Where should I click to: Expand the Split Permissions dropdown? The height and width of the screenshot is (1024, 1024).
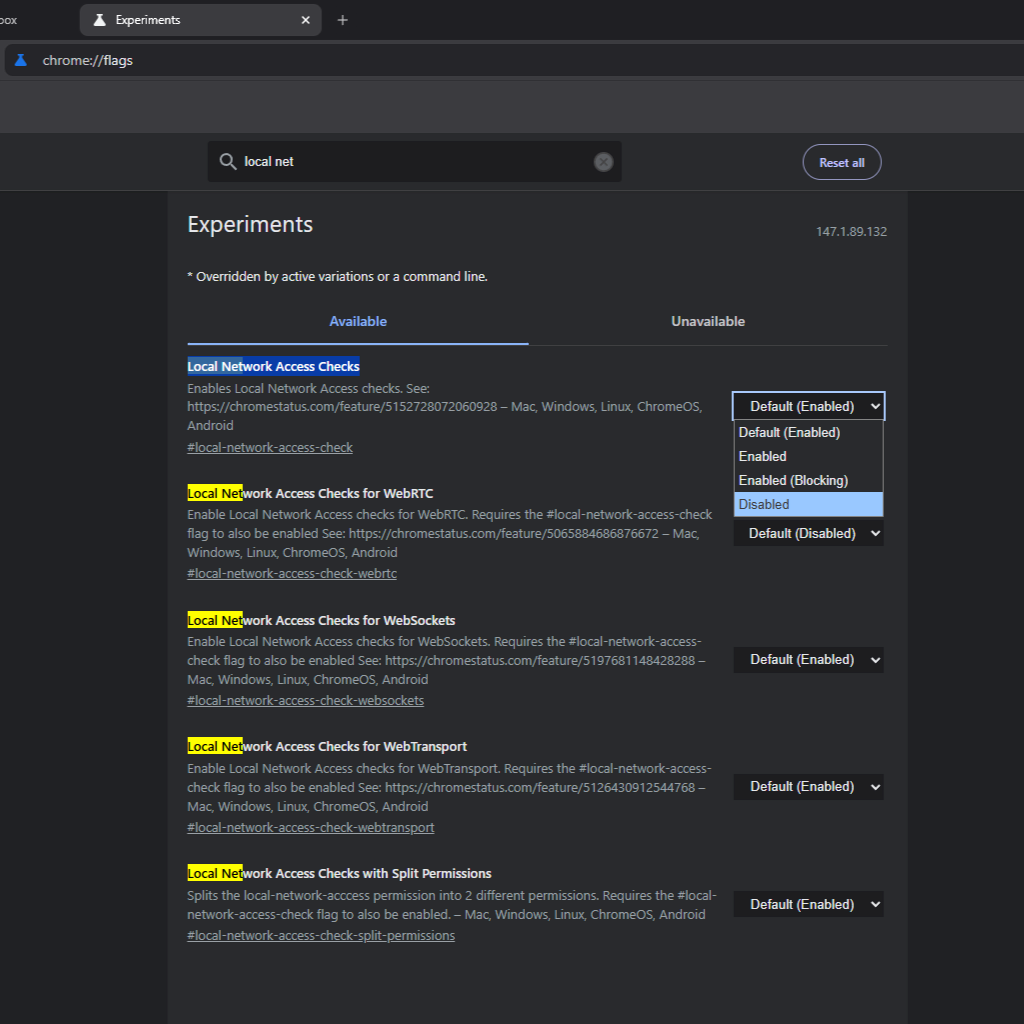[x=808, y=904]
